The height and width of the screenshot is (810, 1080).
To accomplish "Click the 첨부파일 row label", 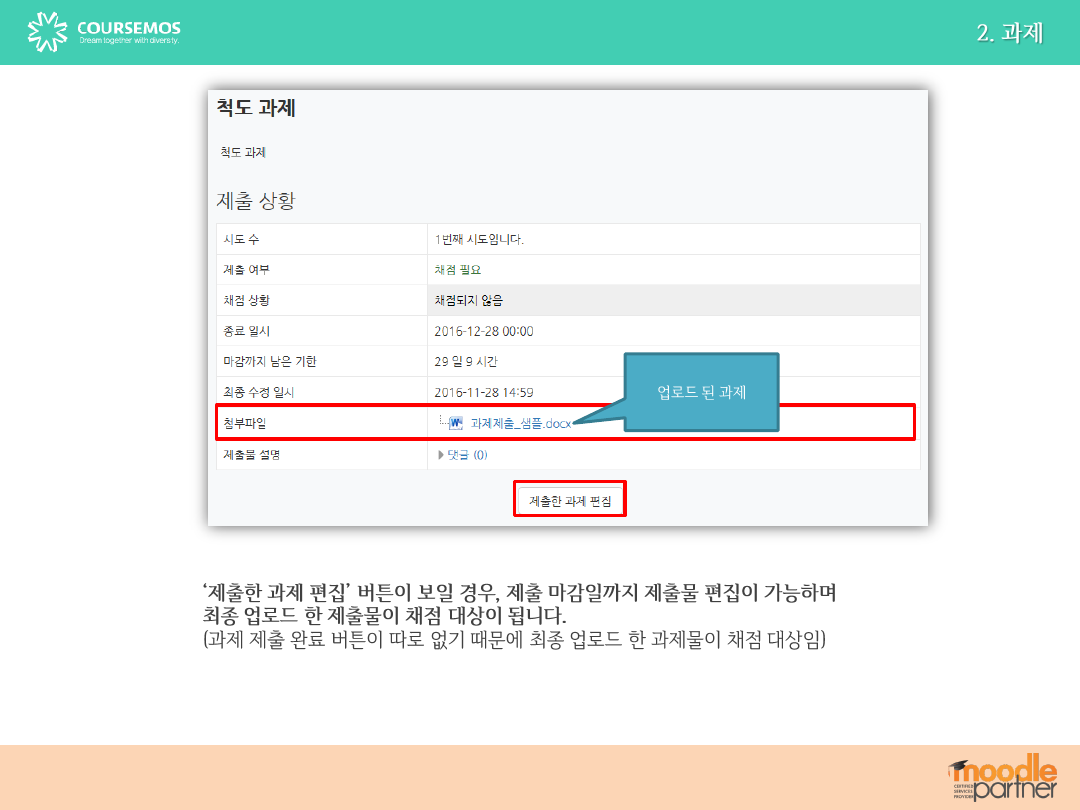I will (x=245, y=423).
